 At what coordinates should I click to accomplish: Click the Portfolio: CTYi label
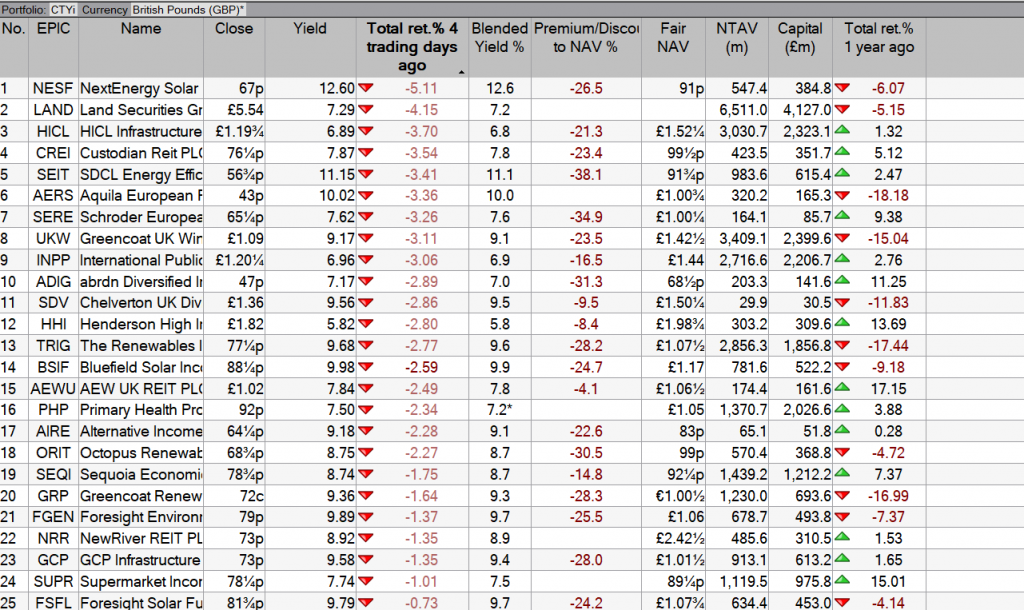39,10
